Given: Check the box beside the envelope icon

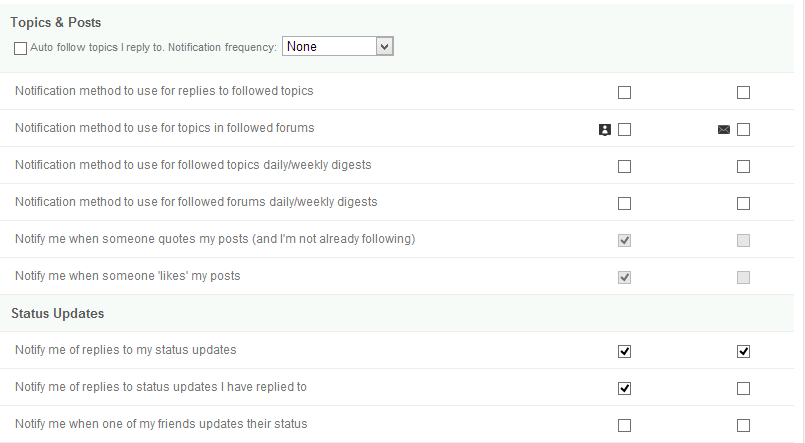Looking at the screenshot, I should pos(743,129).
